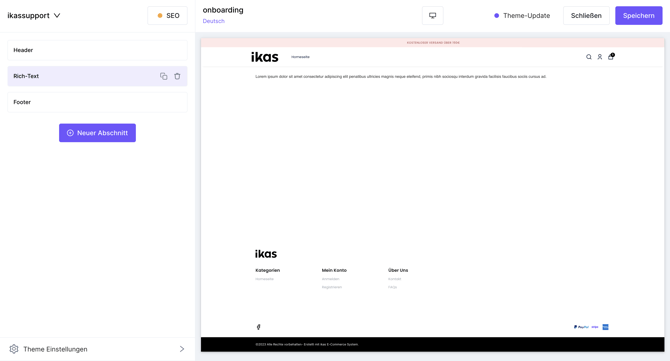Click the Über Uns heading in footer
The image size is (670, 361).
[x=398, y=270]
